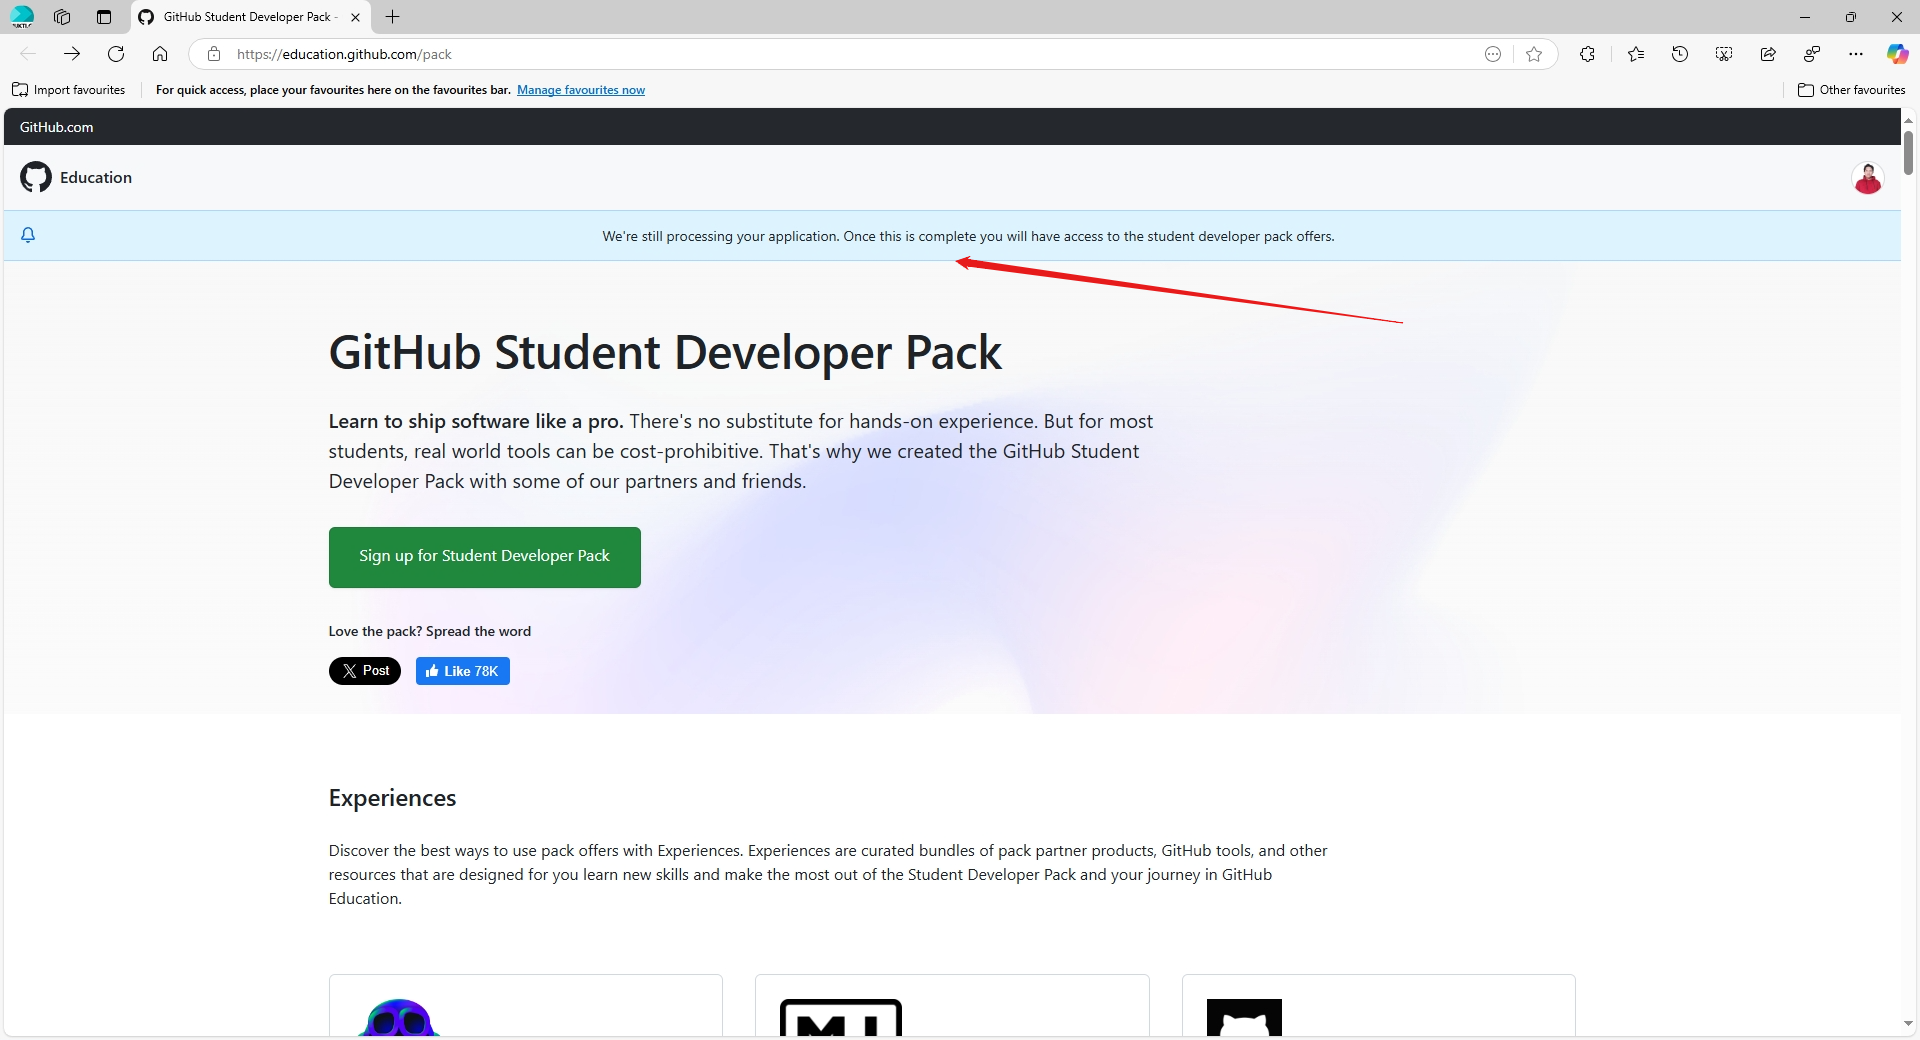Capture a web screenshot

[x=1723, y=54]
